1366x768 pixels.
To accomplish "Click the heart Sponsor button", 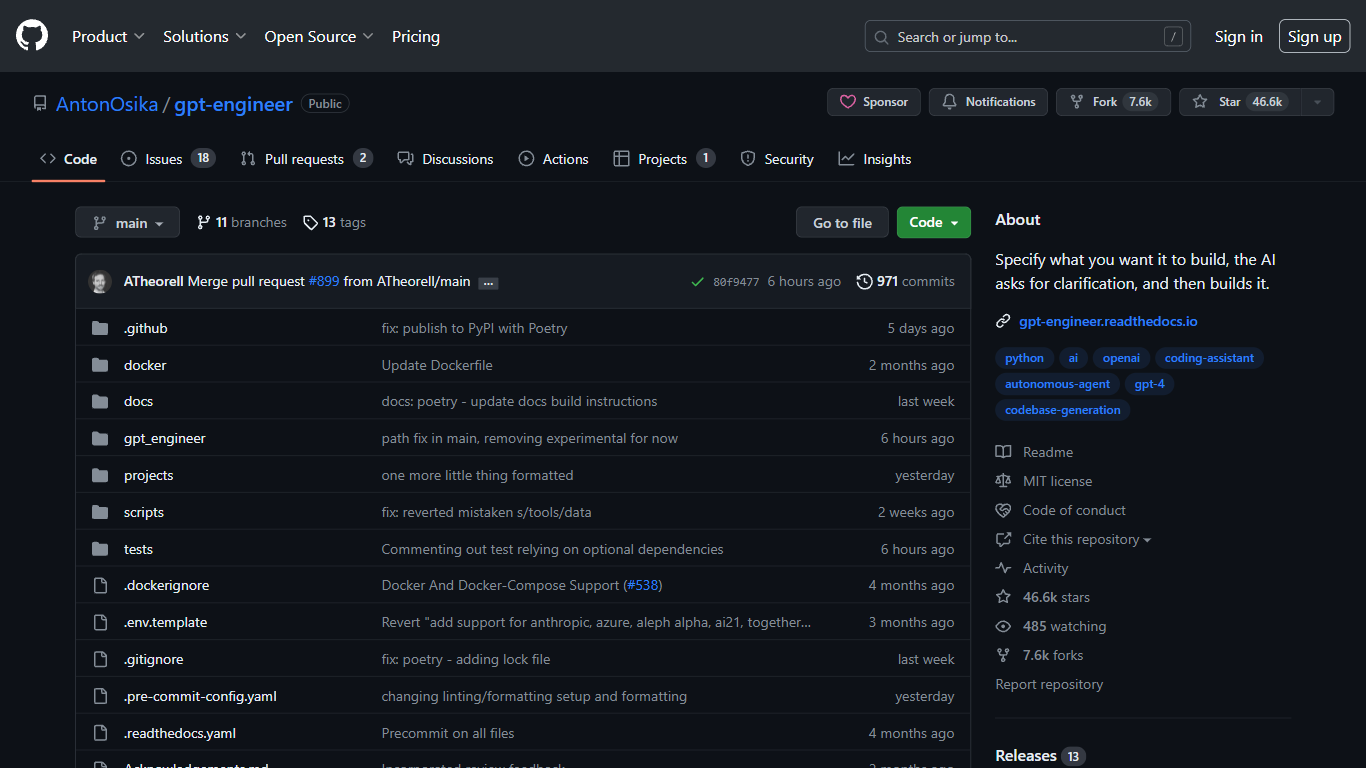I will 874,102.
